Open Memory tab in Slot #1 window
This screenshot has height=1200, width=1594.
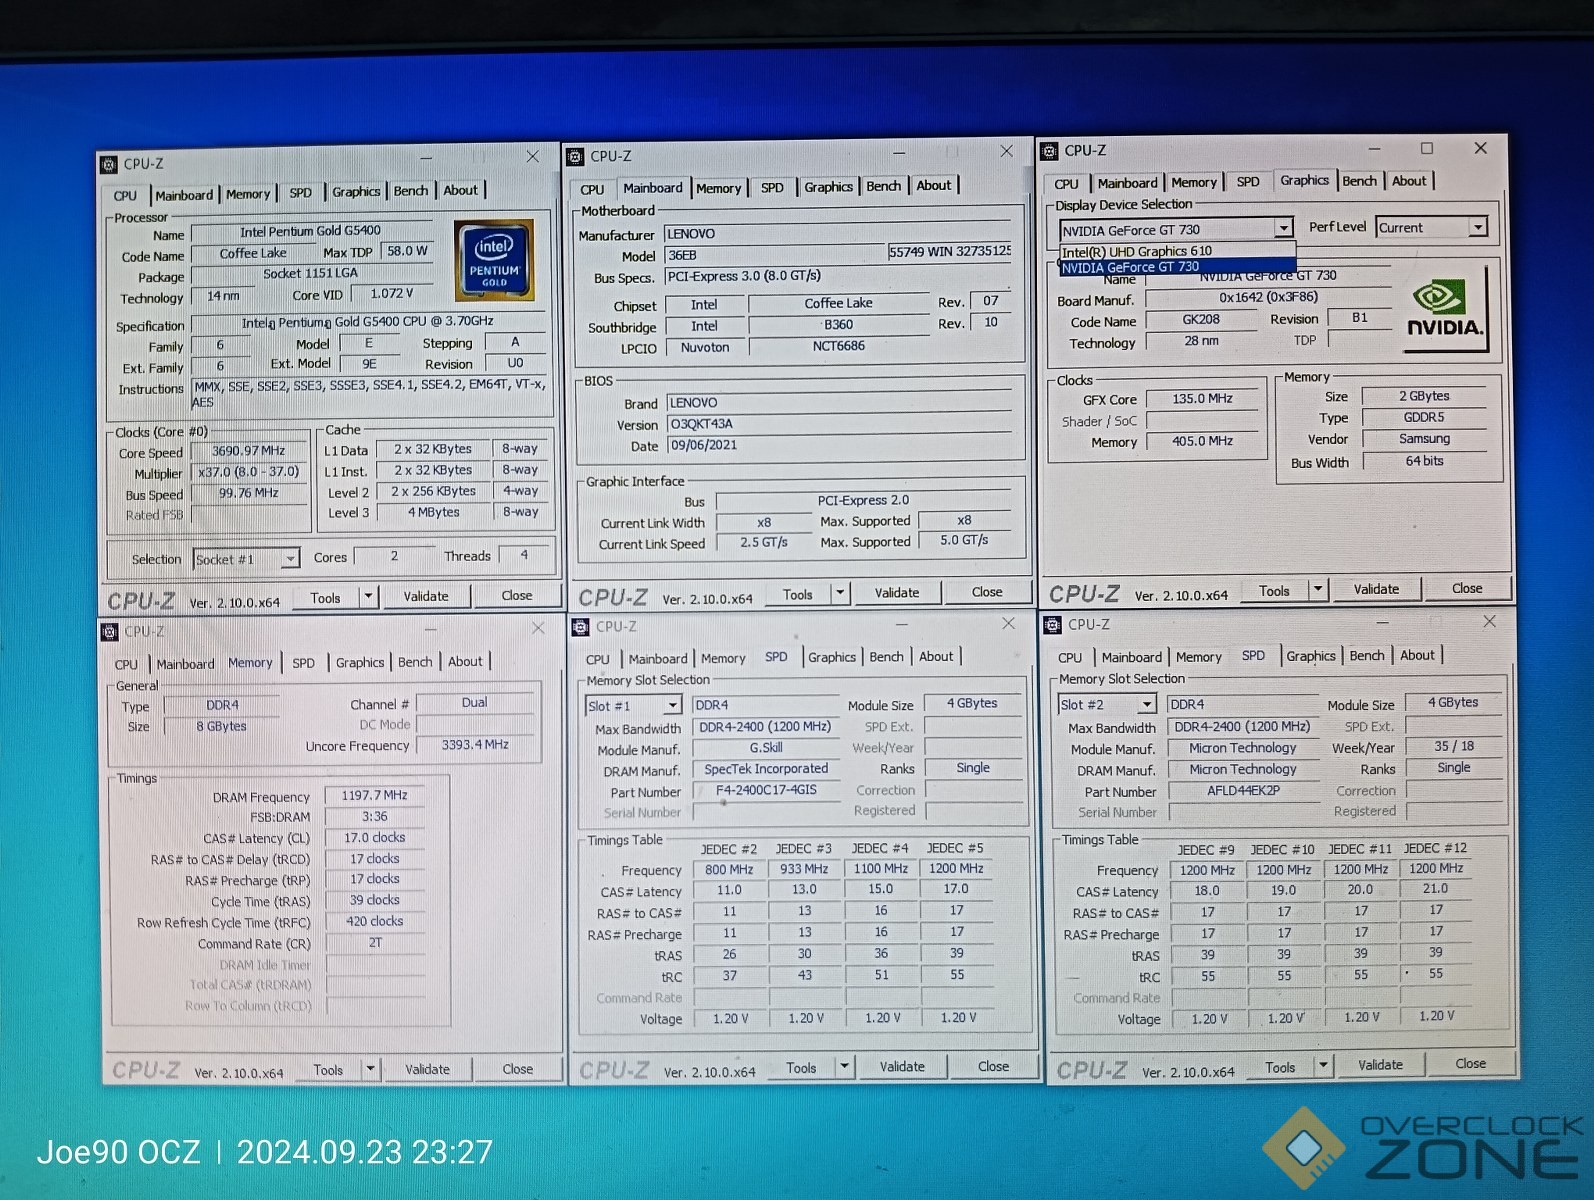[x=723, y=658]
